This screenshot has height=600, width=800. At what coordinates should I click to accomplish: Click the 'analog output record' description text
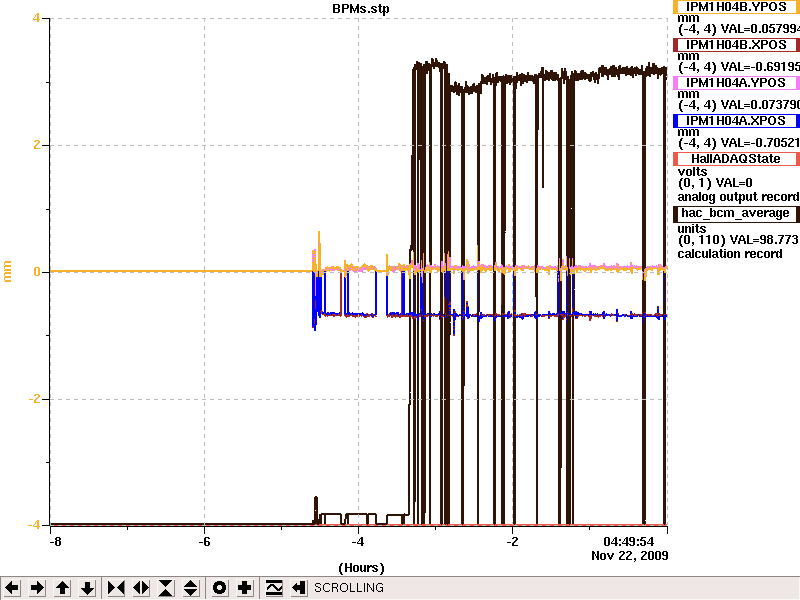point(738,197)
